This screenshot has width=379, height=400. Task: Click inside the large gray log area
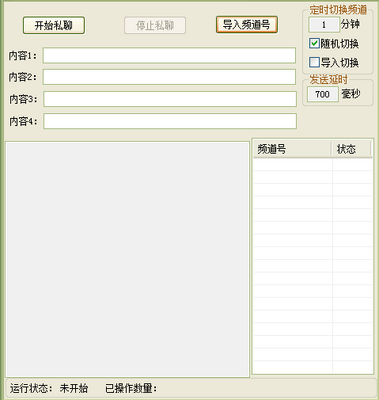[128, 259]
